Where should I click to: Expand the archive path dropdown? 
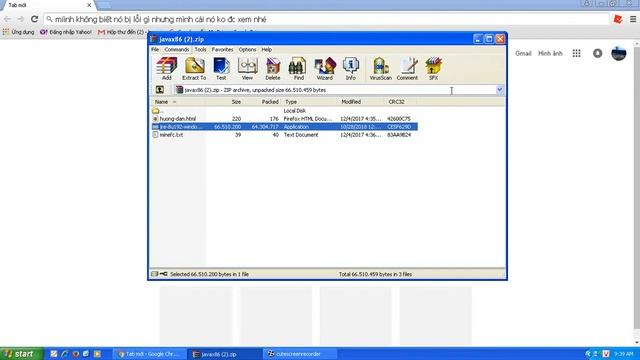(500, 90)
